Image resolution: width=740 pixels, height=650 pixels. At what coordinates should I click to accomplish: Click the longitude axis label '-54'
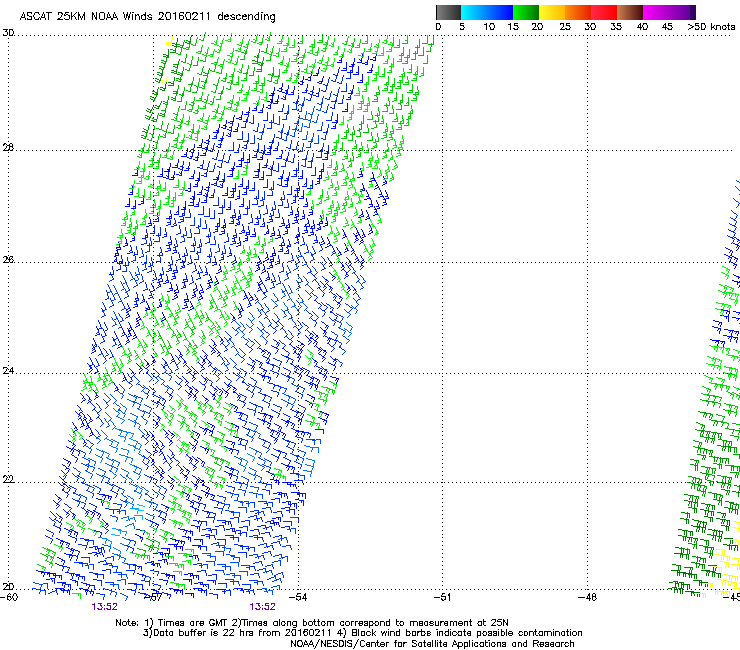point(298,597)
